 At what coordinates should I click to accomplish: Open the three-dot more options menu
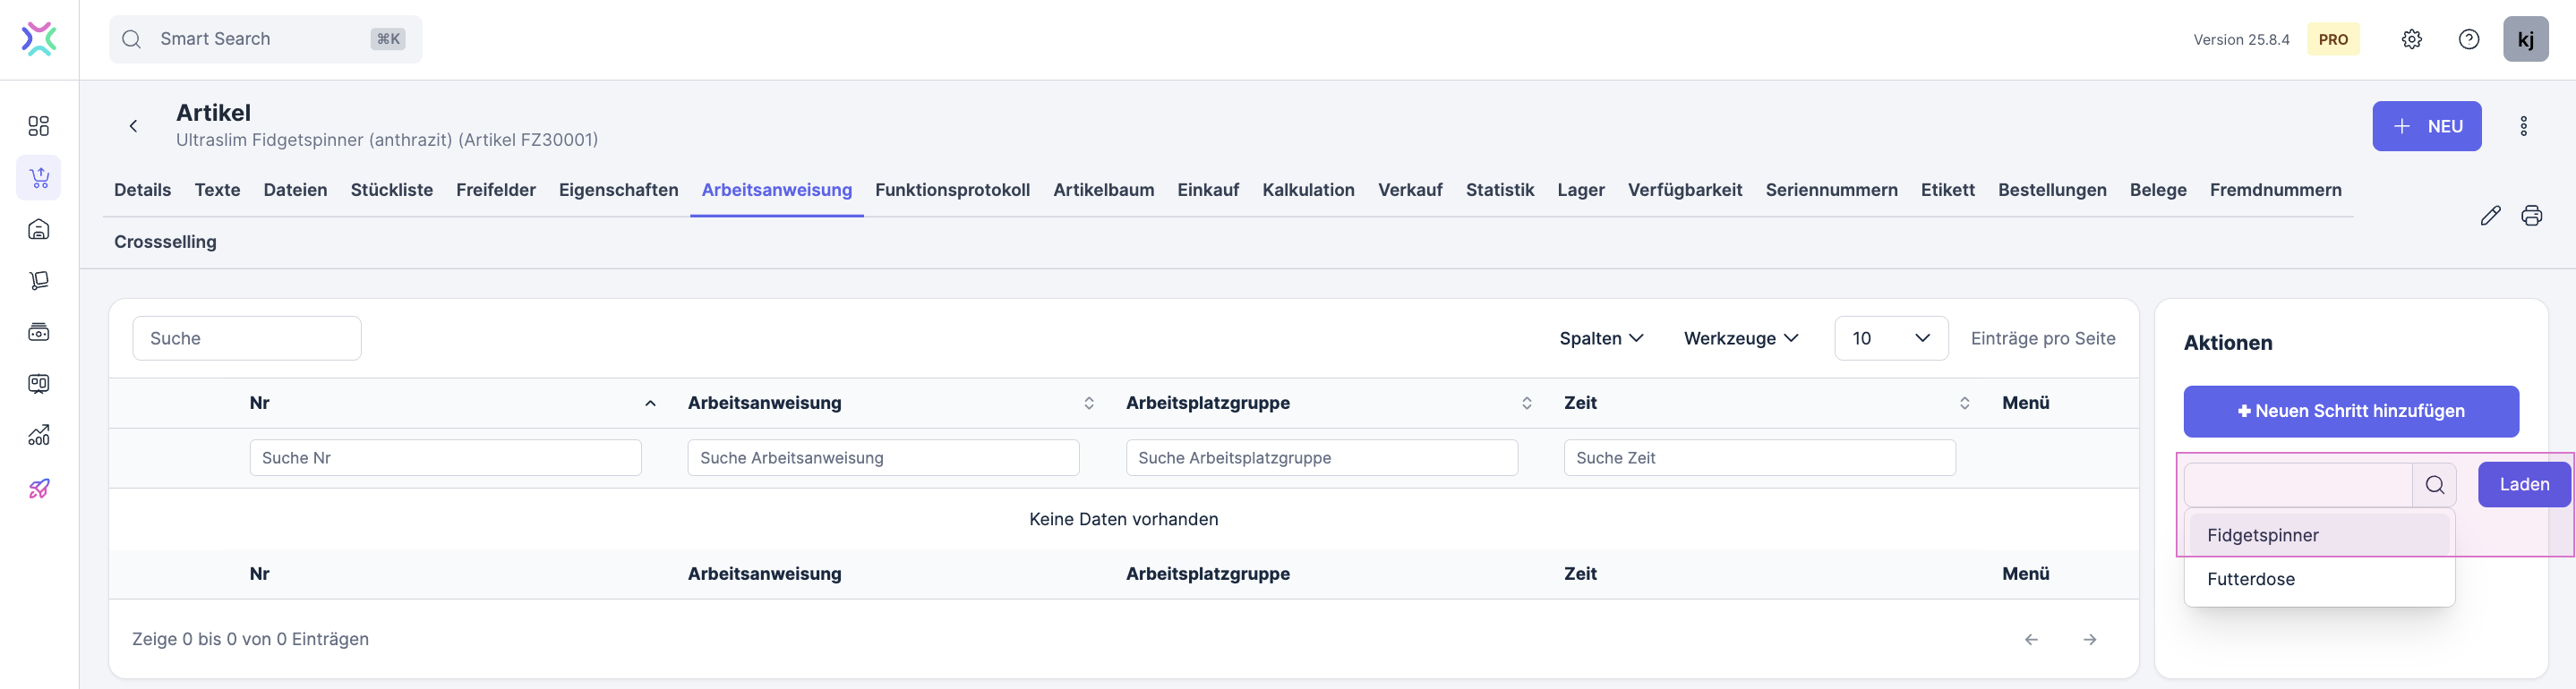[x=2523, y=126]
